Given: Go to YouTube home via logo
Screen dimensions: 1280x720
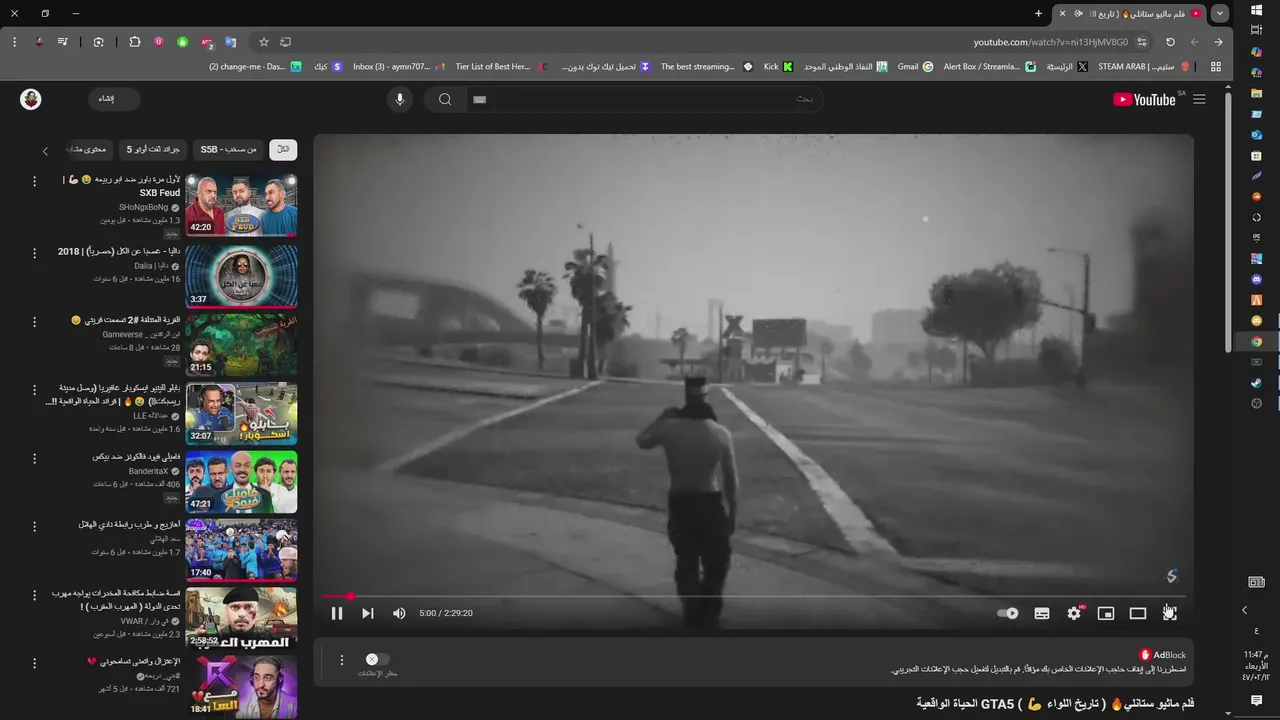Looking at the screenshot, I should click(1146, 99).
